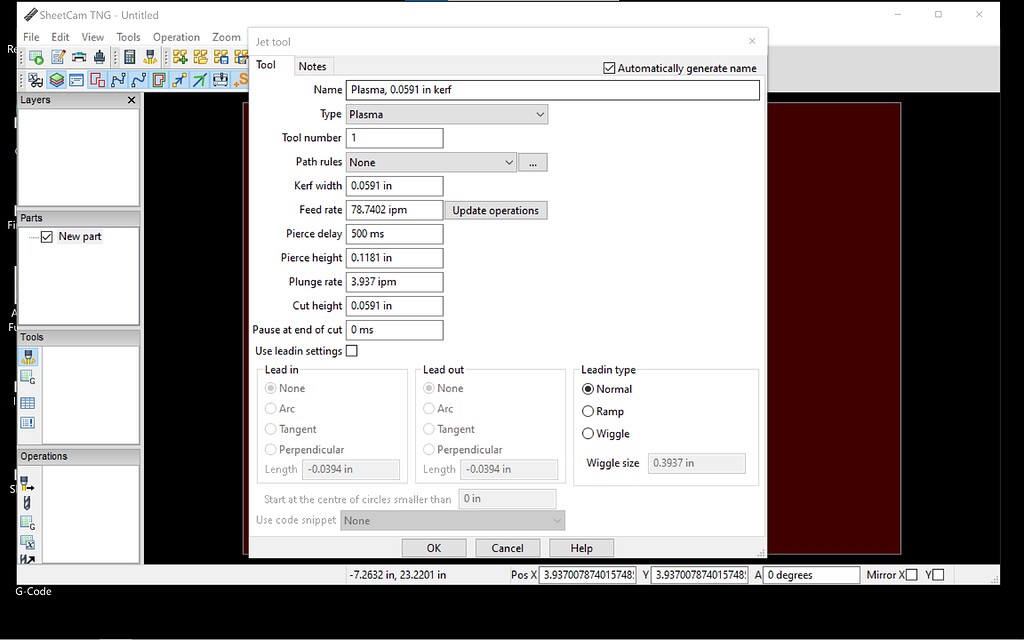Open the Type dropdown showing Plasma

[x=446, y=114]
